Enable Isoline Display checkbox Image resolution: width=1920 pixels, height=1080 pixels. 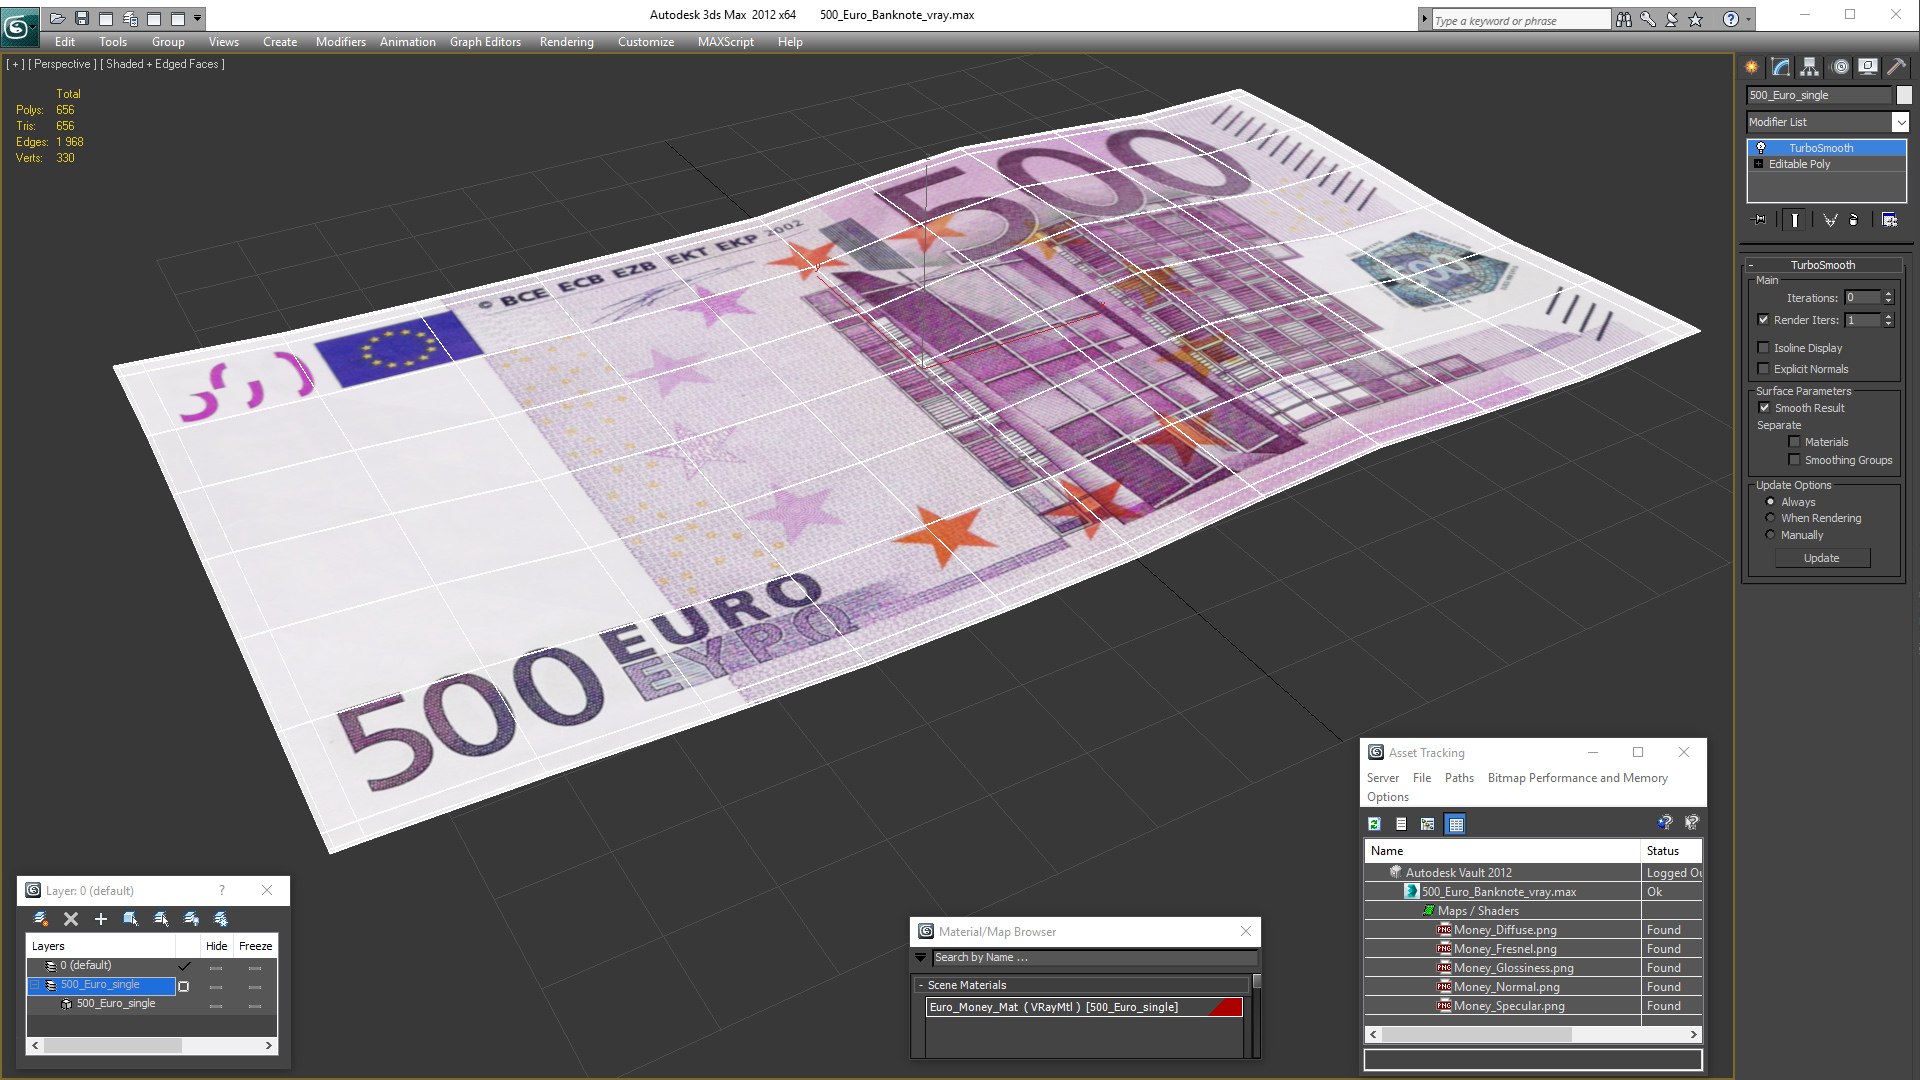point(1764,348)
